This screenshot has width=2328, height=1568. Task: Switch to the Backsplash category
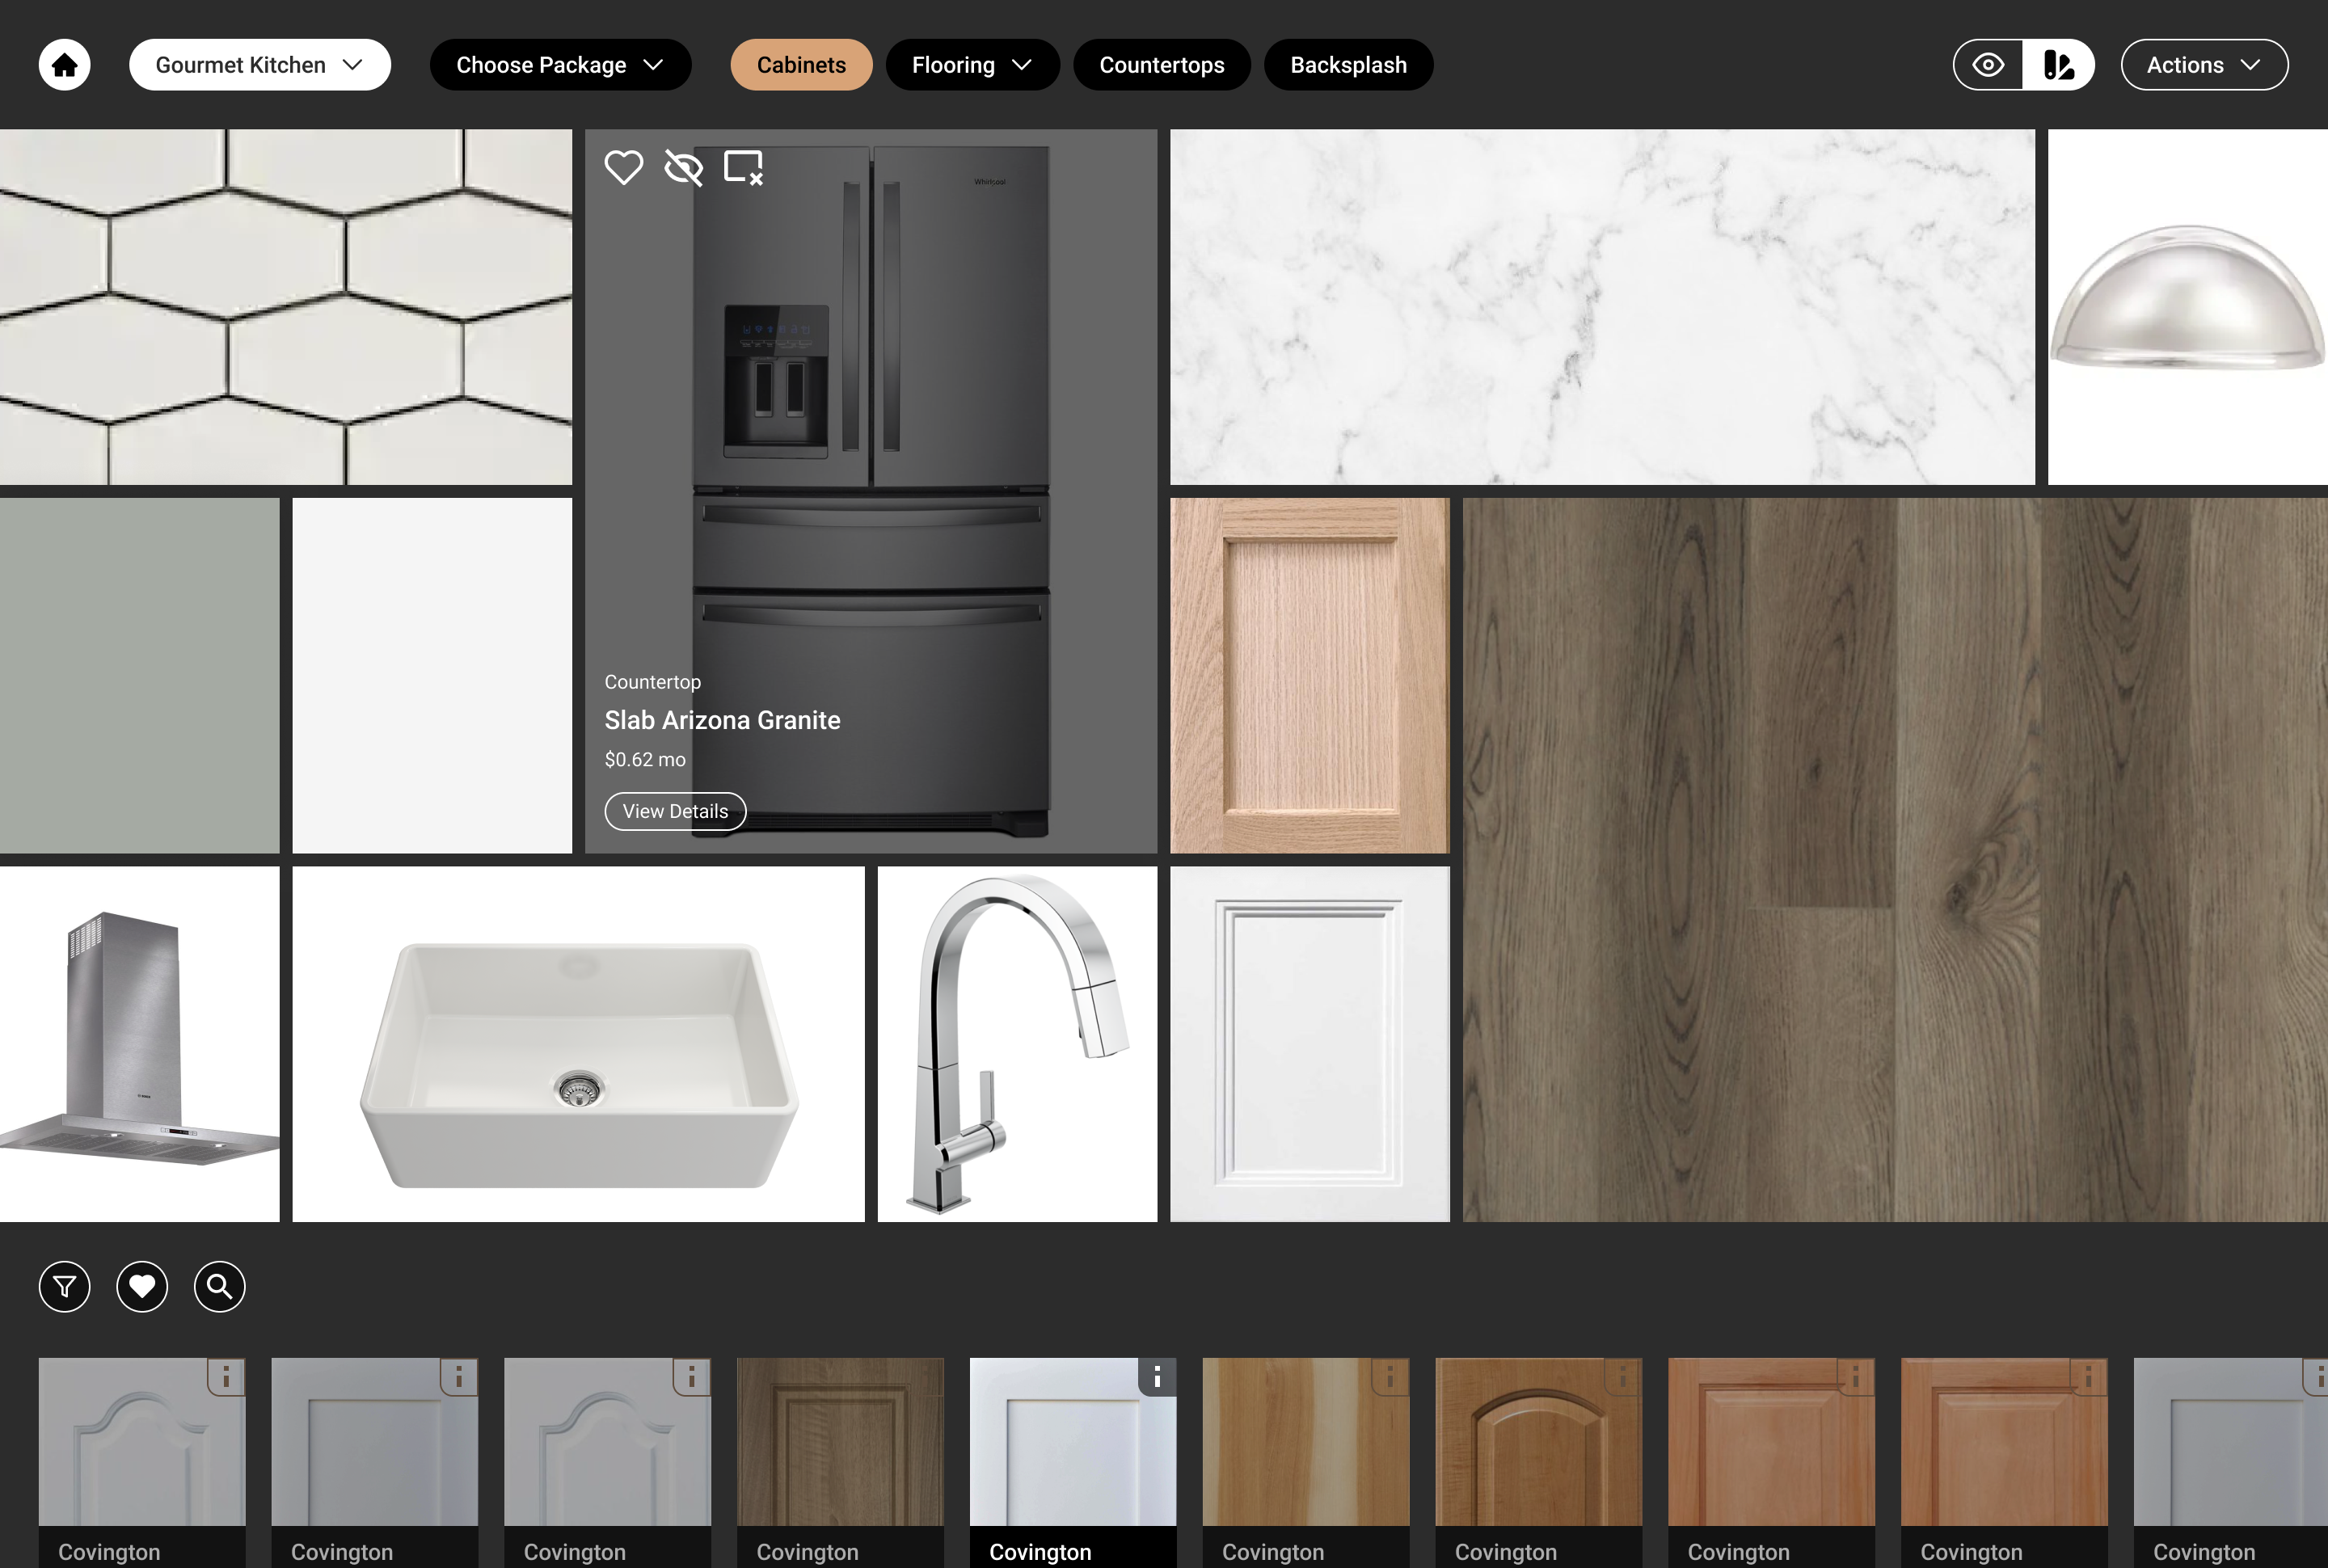1348,65
